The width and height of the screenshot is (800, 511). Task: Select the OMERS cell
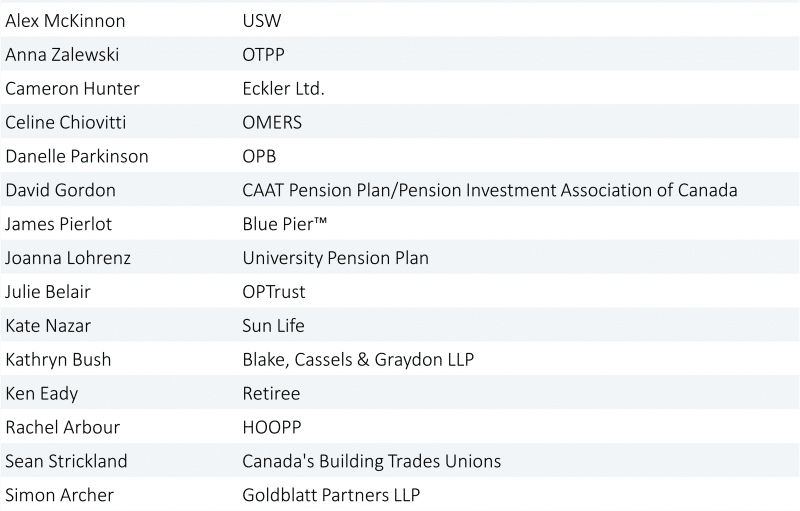(x=272, y=122)
